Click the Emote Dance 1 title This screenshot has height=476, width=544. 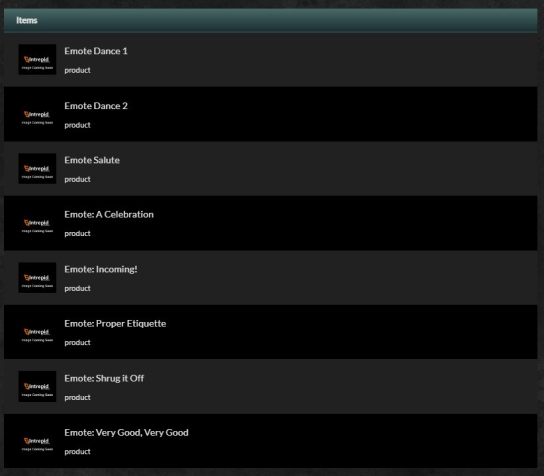(96, 51)
